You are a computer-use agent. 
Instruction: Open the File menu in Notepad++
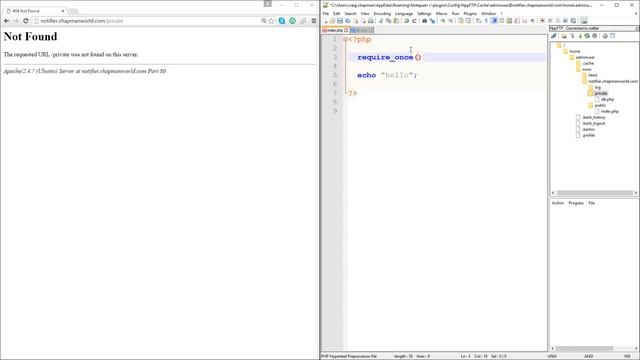326,13
